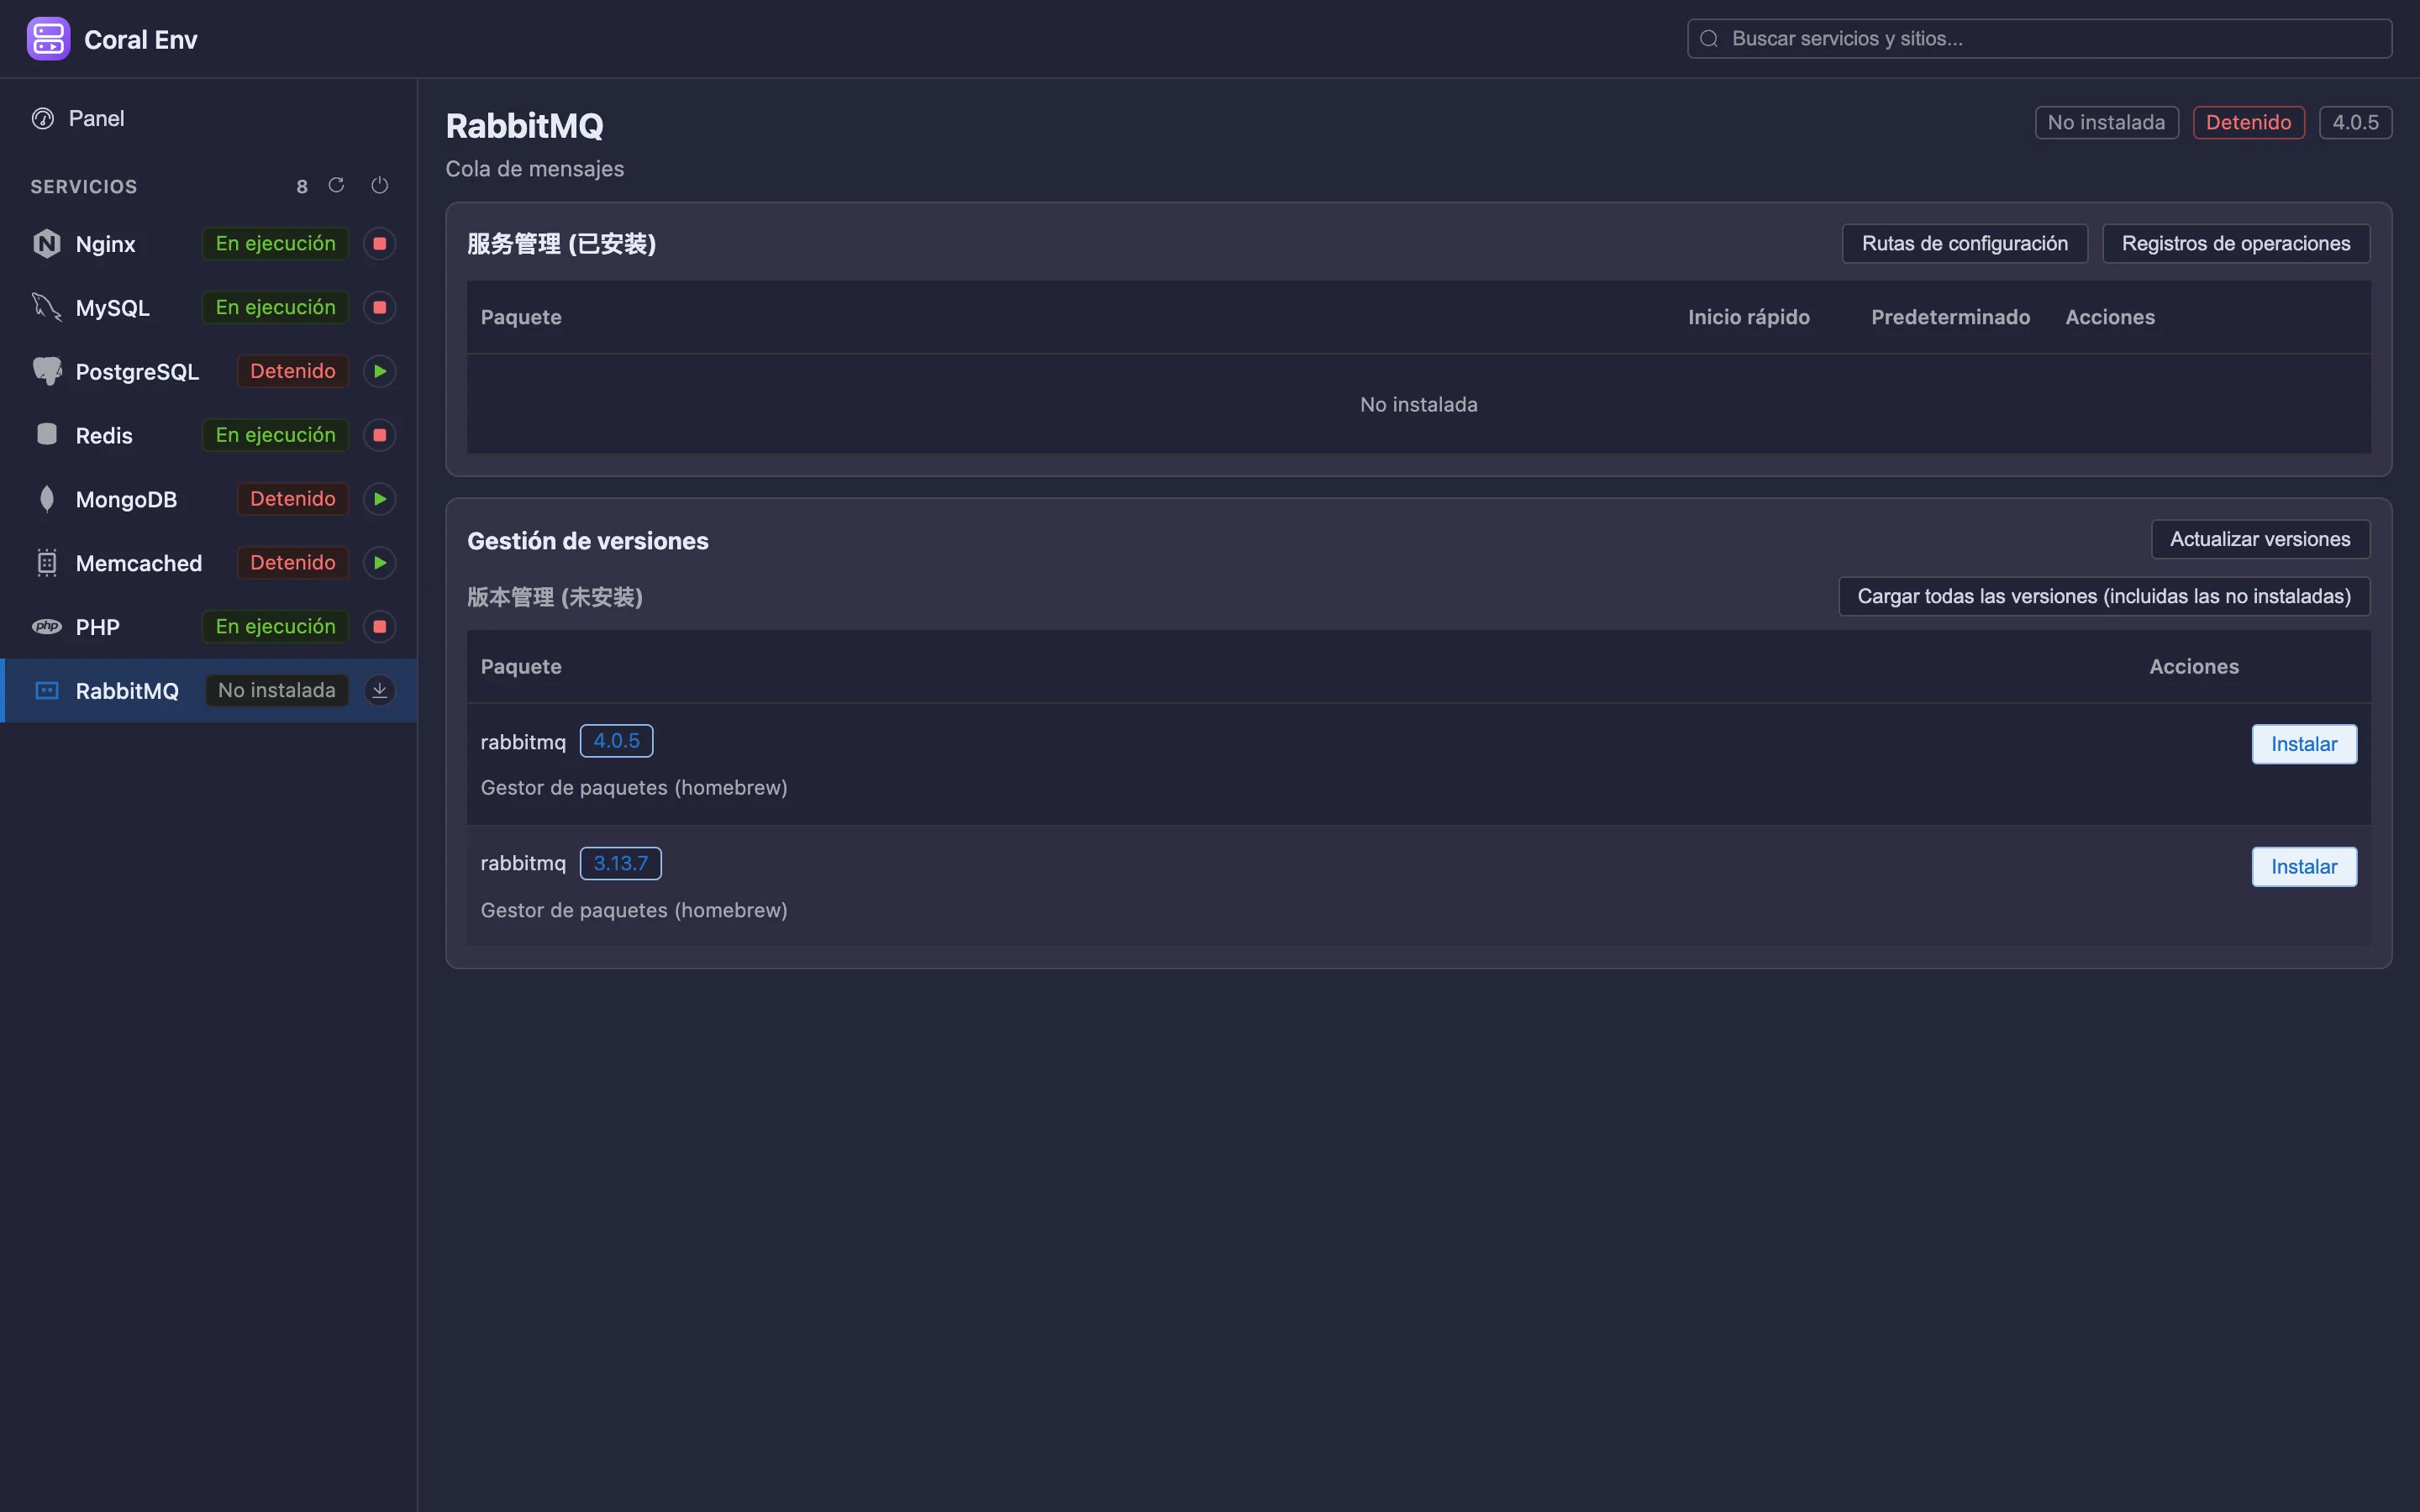Install rabbitmq 3.13.7
This screenshot has width=2420, height=1512.
pos(2304,867)
